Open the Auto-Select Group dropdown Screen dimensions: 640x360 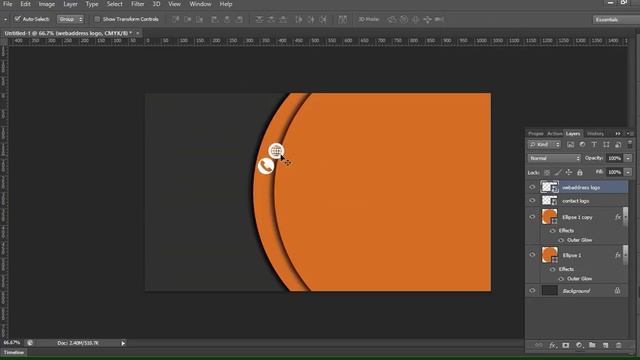coord(70,19)
